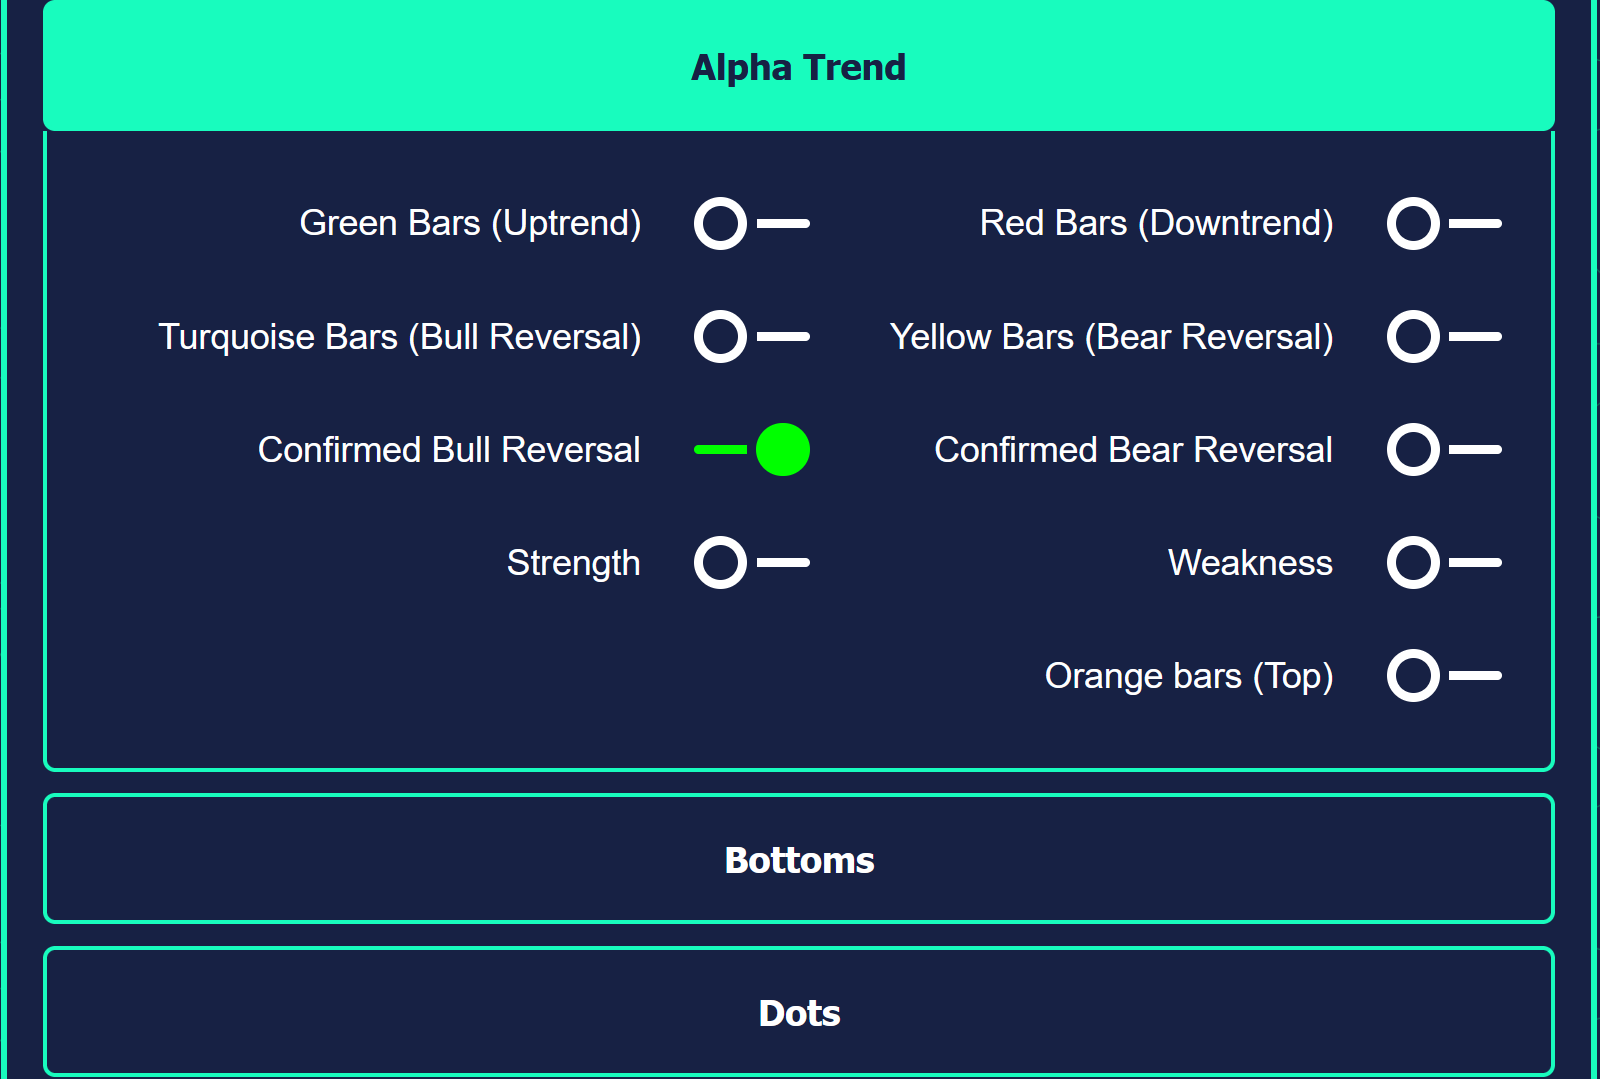Turn on Yellow Bars (Bear Reversal) switch
This screenshot has height=1079, width=1600.
coord(1444,336)
